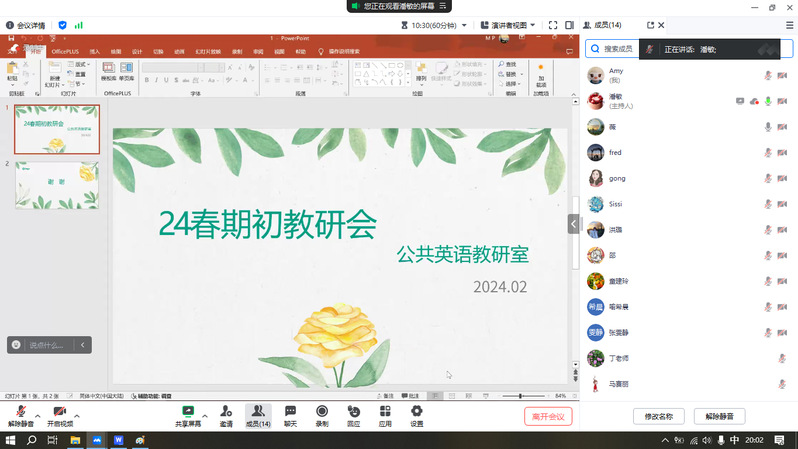Open the 设置 settings gear in meeting toolbar
798x449 pixels.
click(417, 412)
